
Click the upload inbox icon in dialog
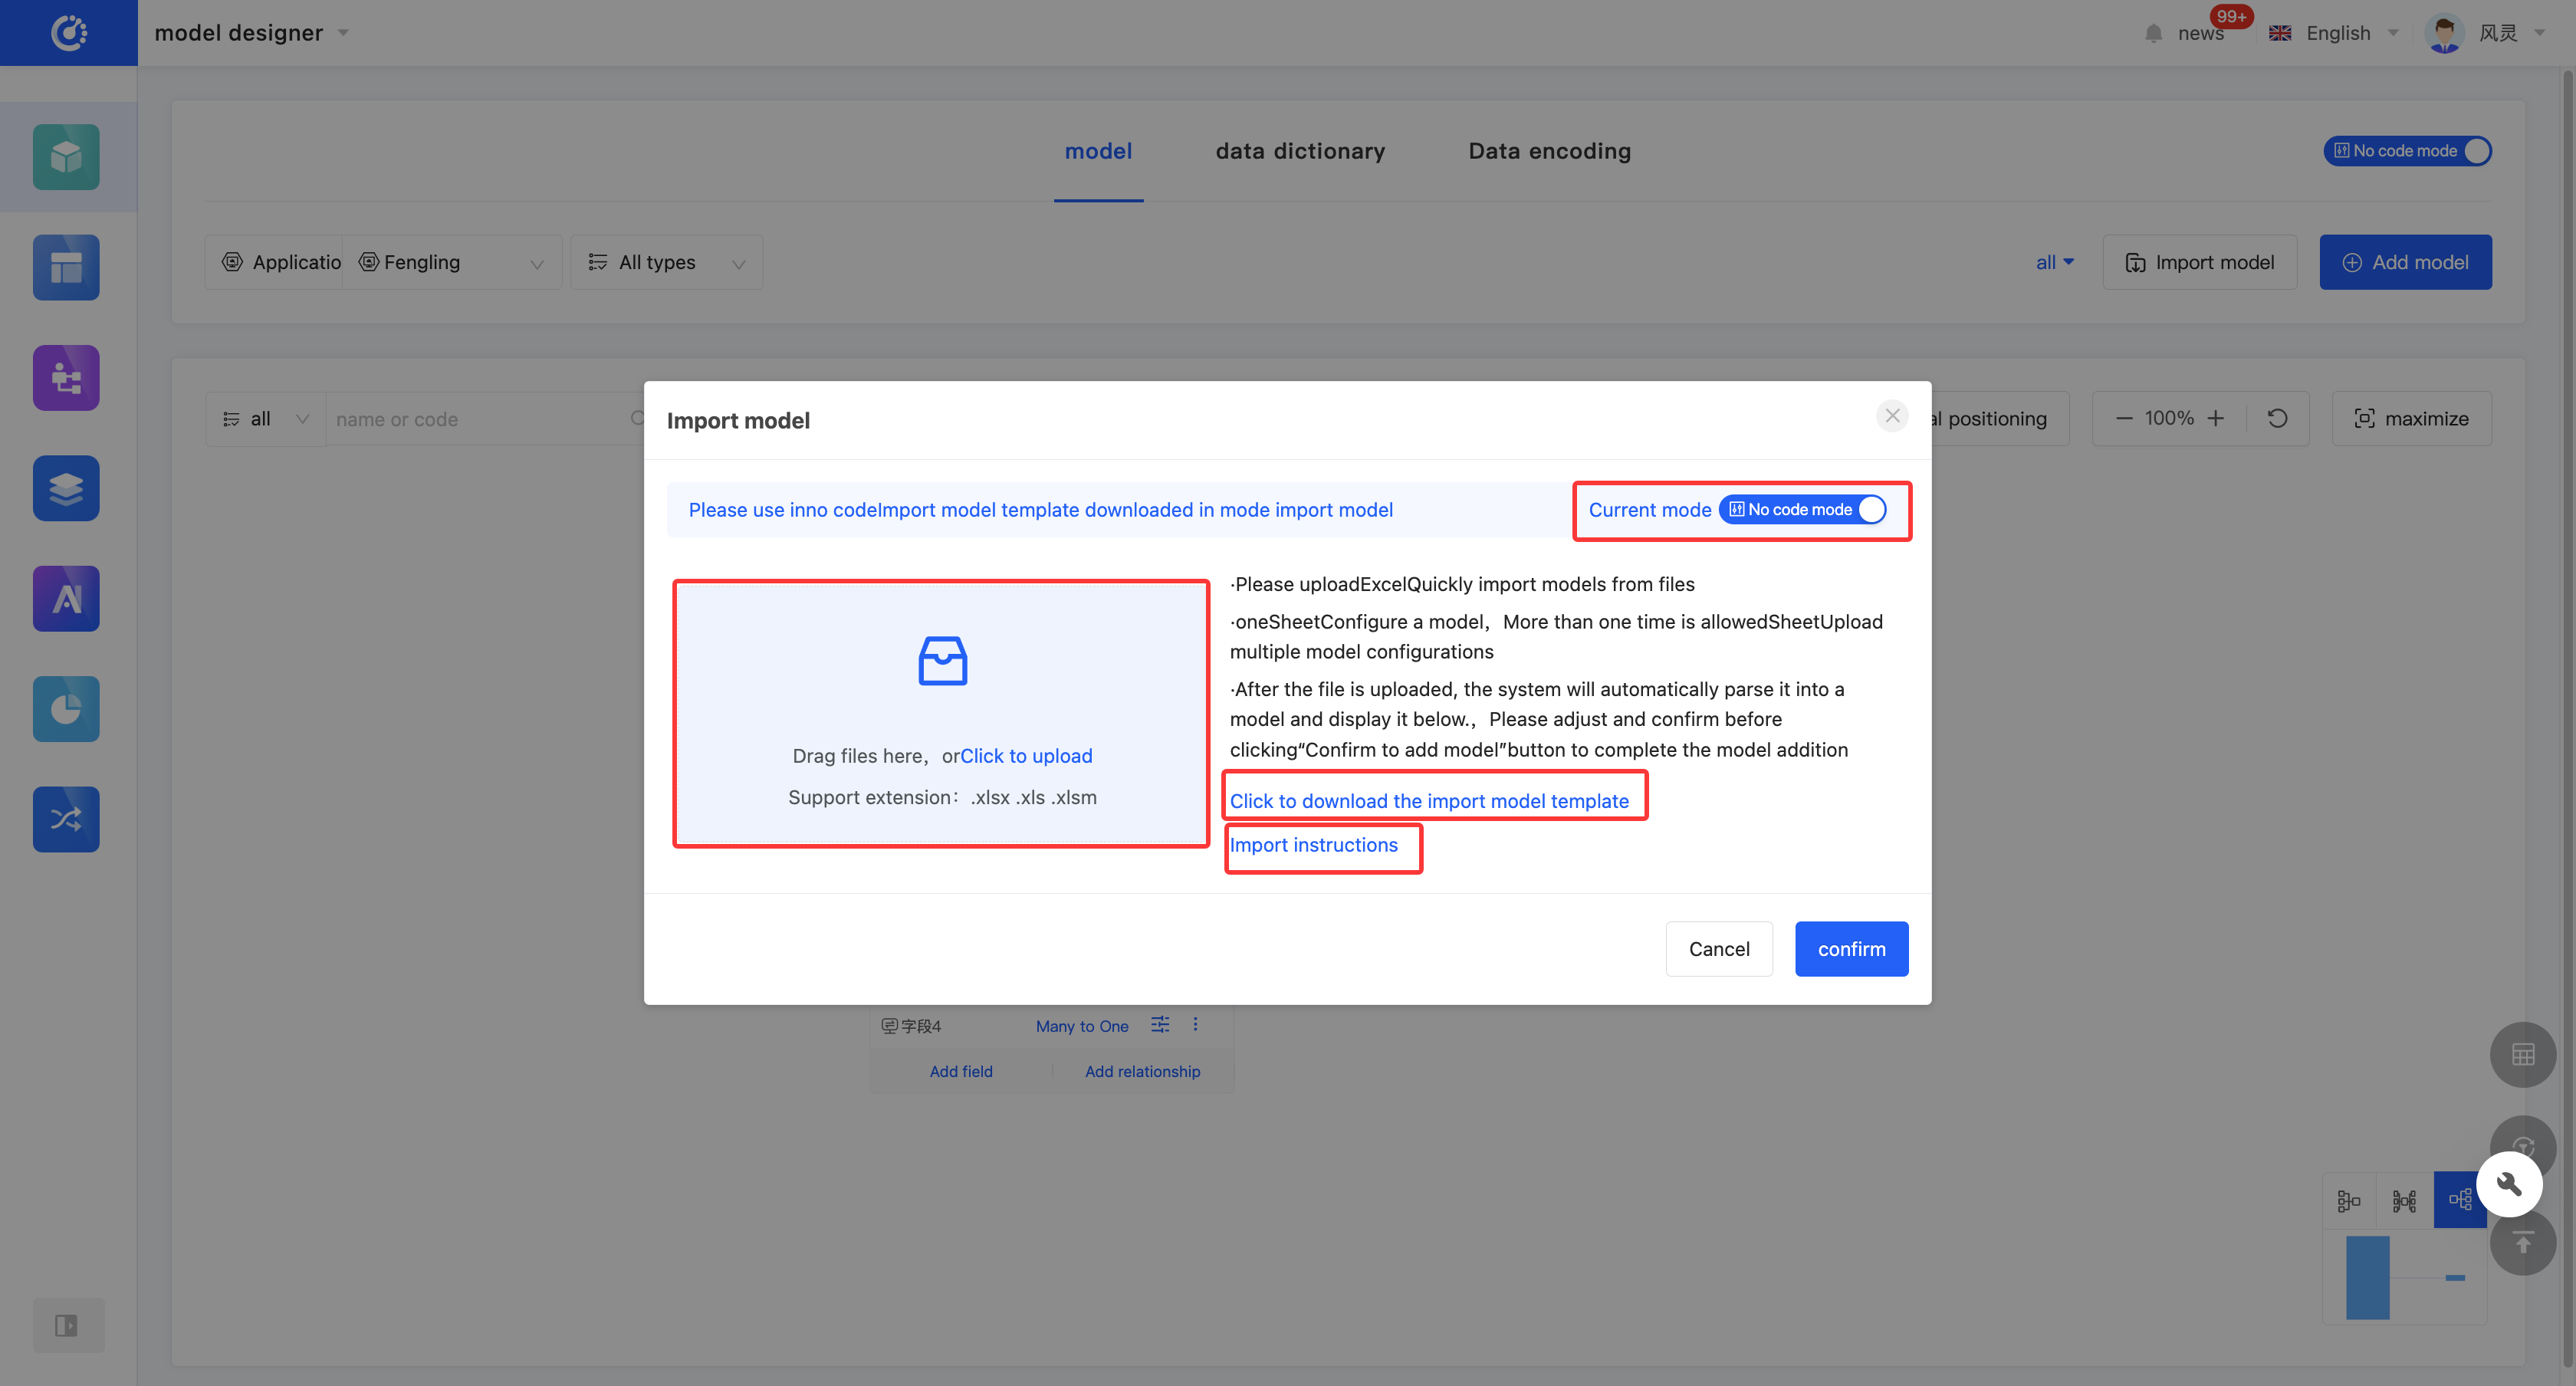pos(942,661)
